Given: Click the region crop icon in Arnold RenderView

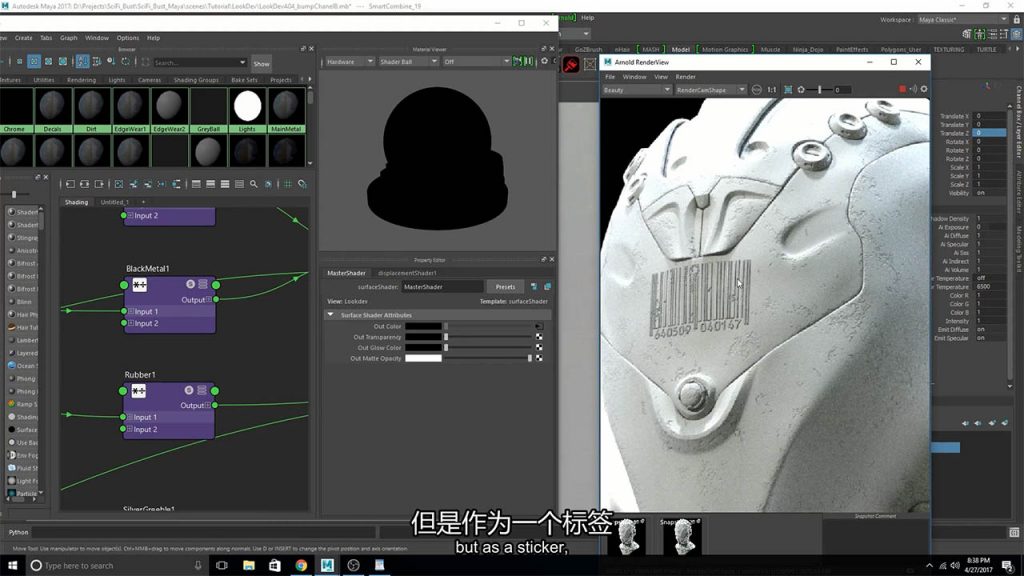Looking at the screenshot, I should point(788,89).
